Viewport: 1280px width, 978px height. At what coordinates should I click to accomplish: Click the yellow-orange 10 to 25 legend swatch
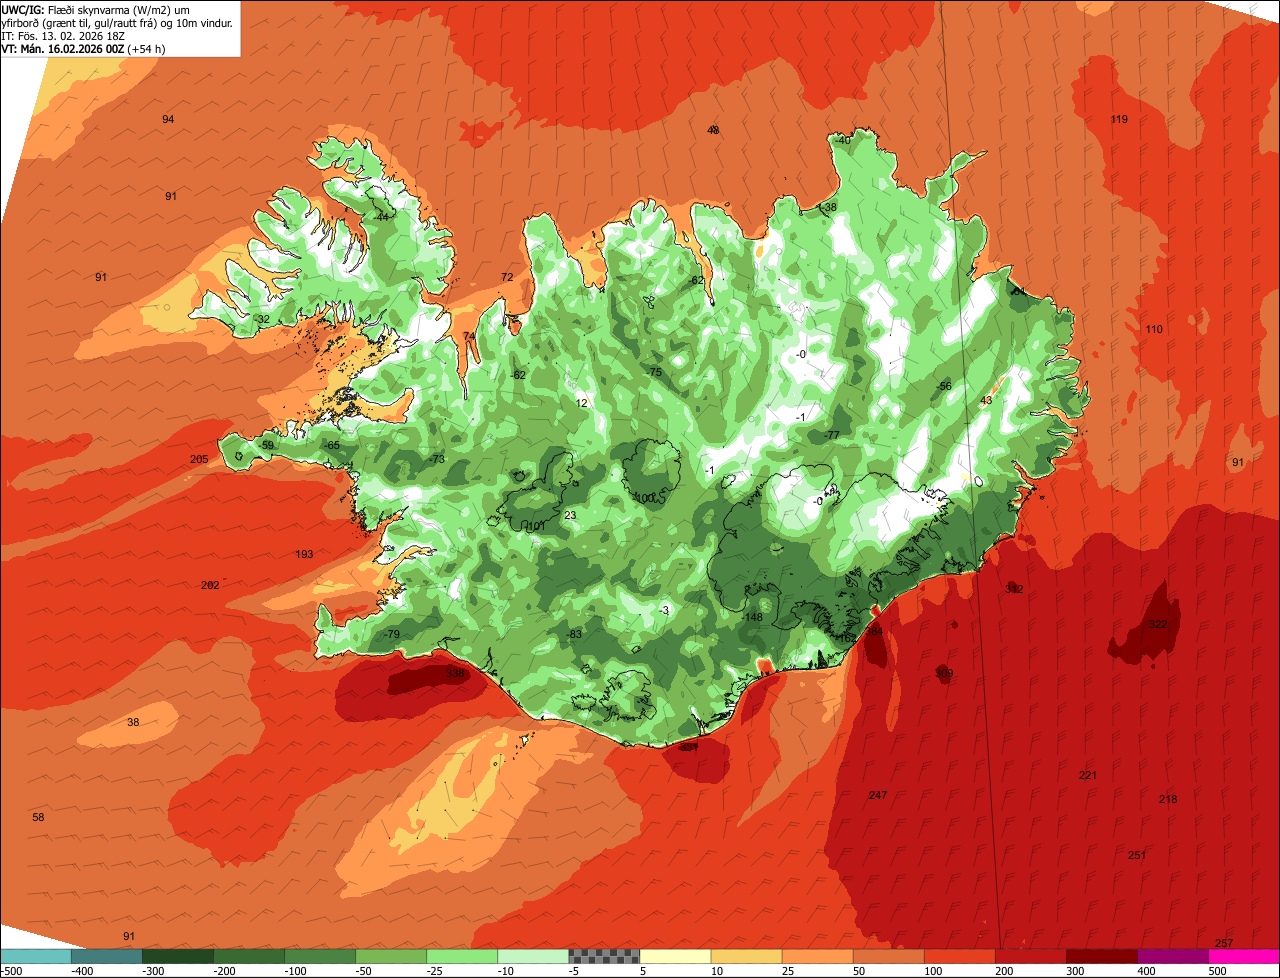pos(747,956)
